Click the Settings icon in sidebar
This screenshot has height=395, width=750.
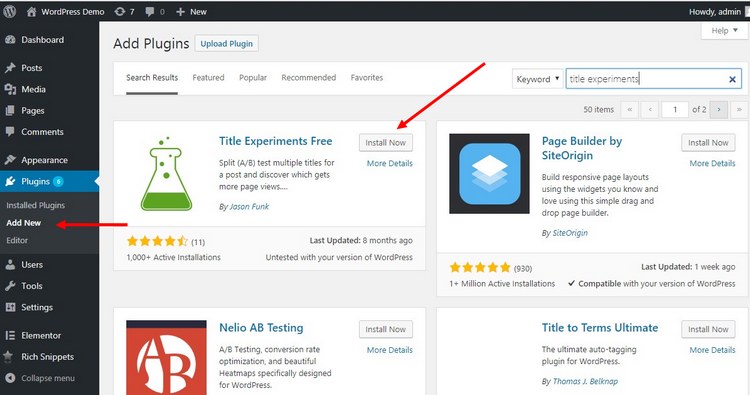pos(10,307)
